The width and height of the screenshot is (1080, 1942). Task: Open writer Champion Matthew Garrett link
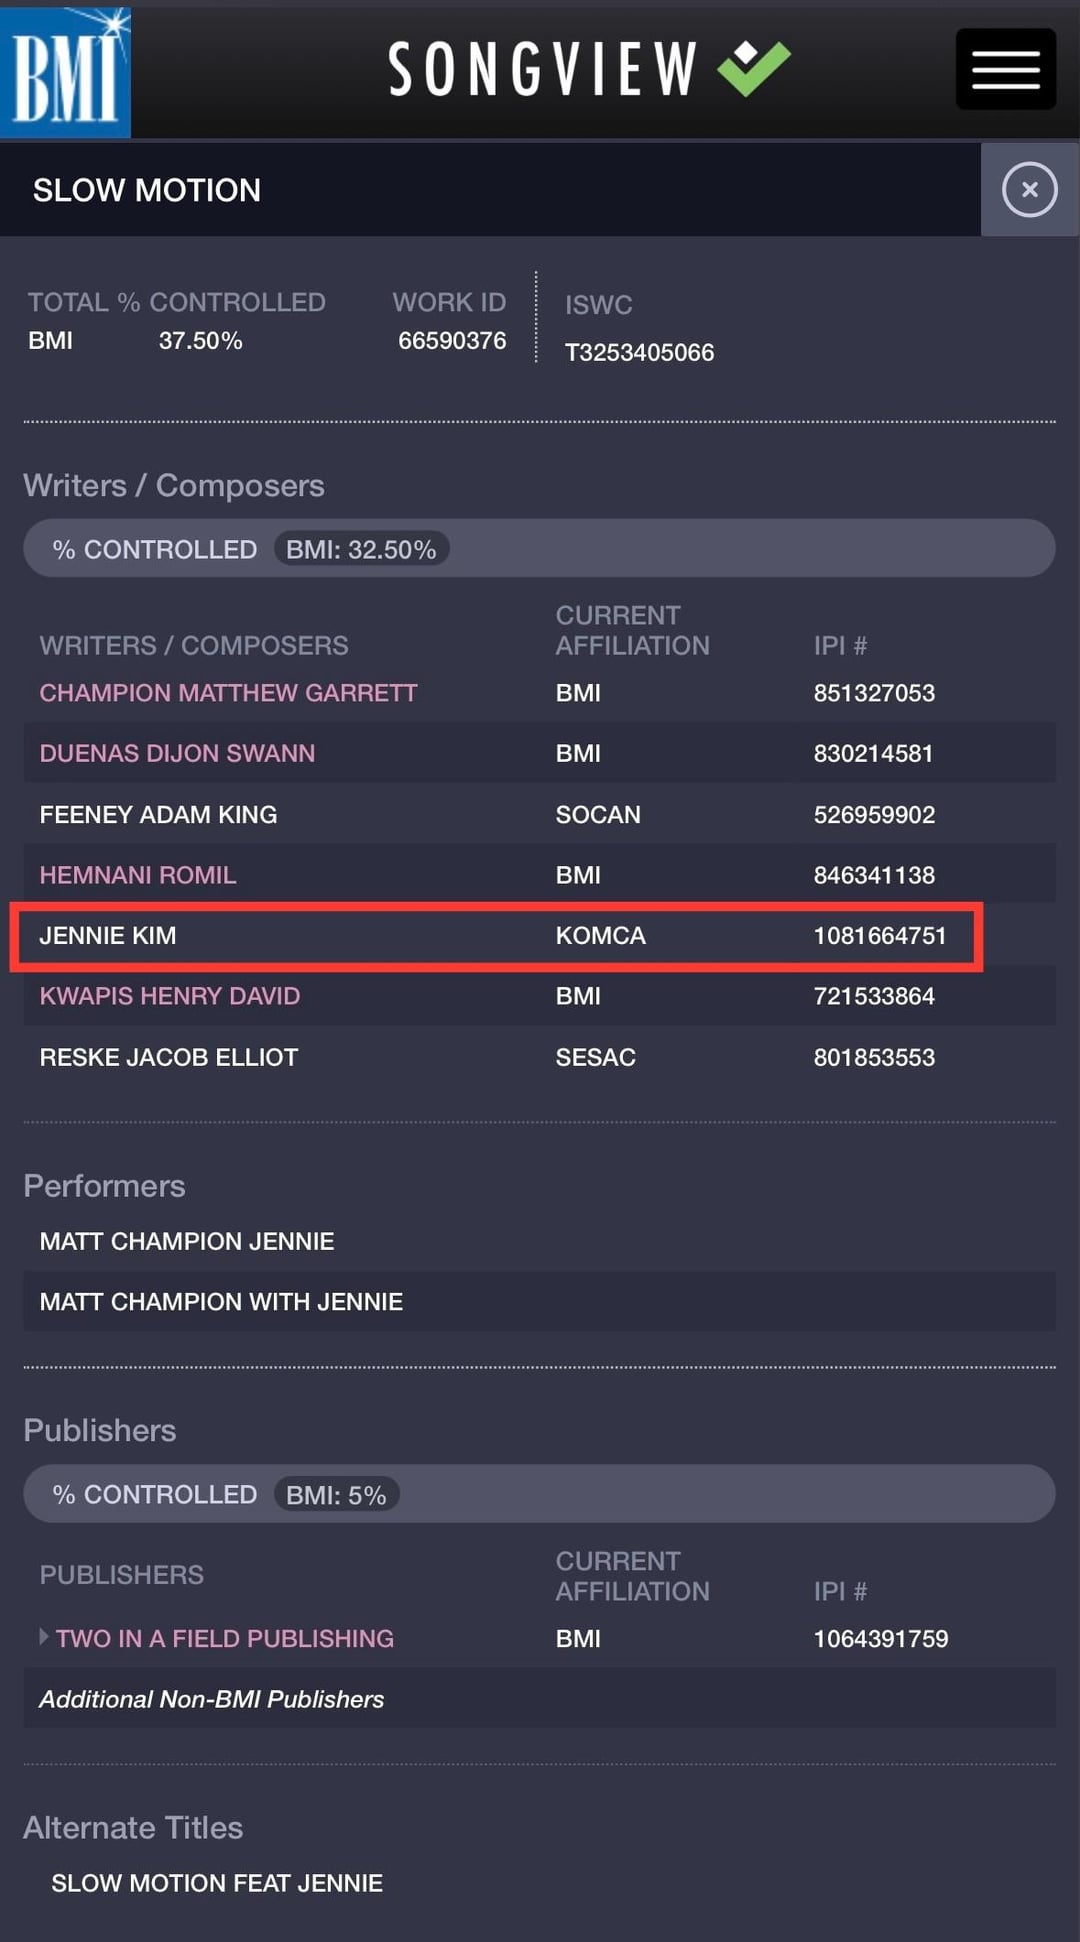[228, 693]
